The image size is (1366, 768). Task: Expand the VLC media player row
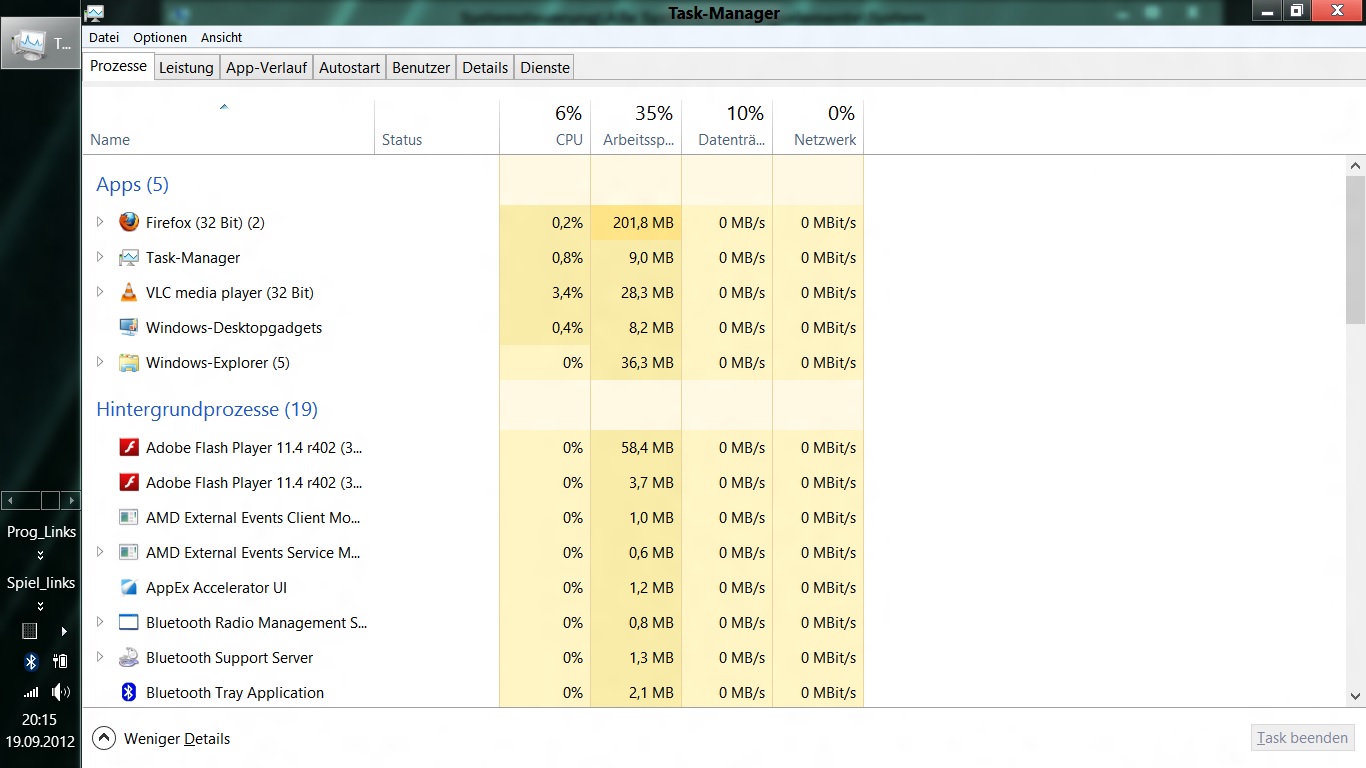(100, 292)
